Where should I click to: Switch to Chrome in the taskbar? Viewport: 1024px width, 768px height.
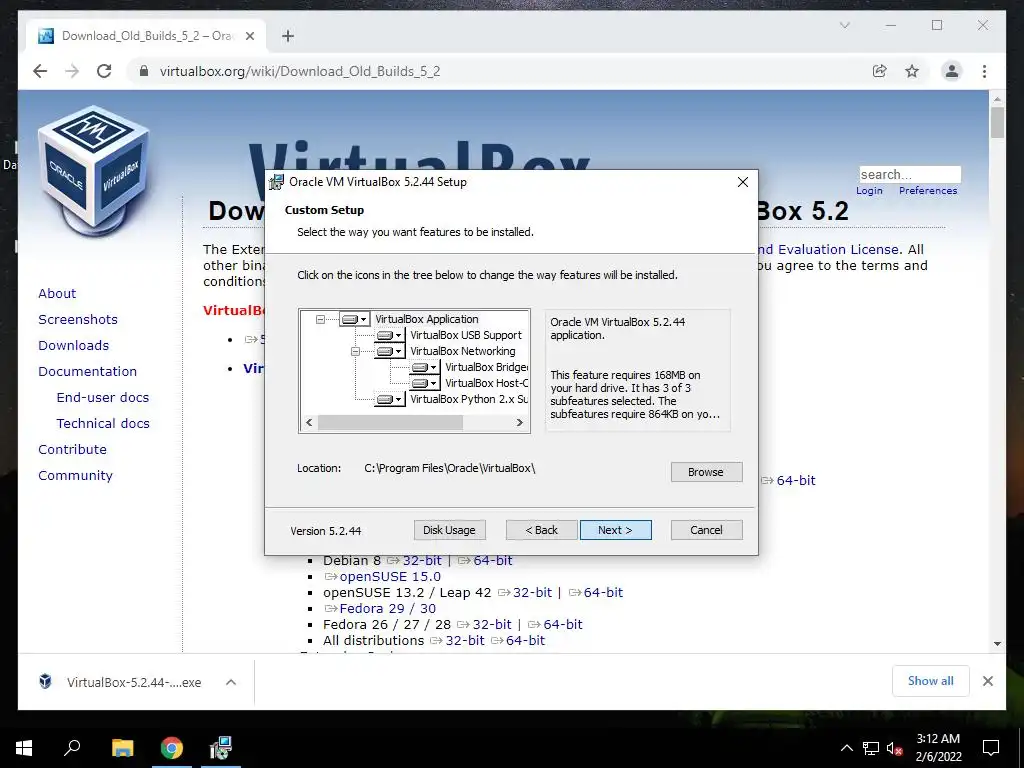coord(172,748)
